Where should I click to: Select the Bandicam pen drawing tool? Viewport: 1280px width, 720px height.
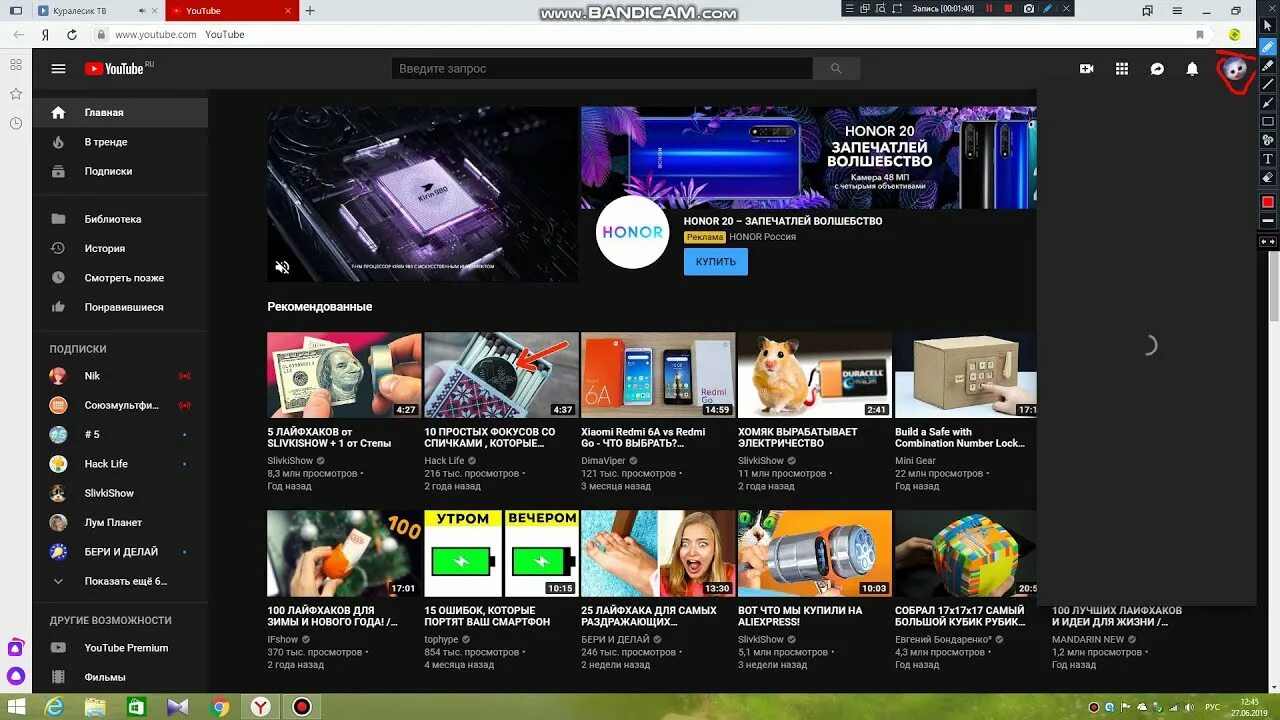(1268, 47)
